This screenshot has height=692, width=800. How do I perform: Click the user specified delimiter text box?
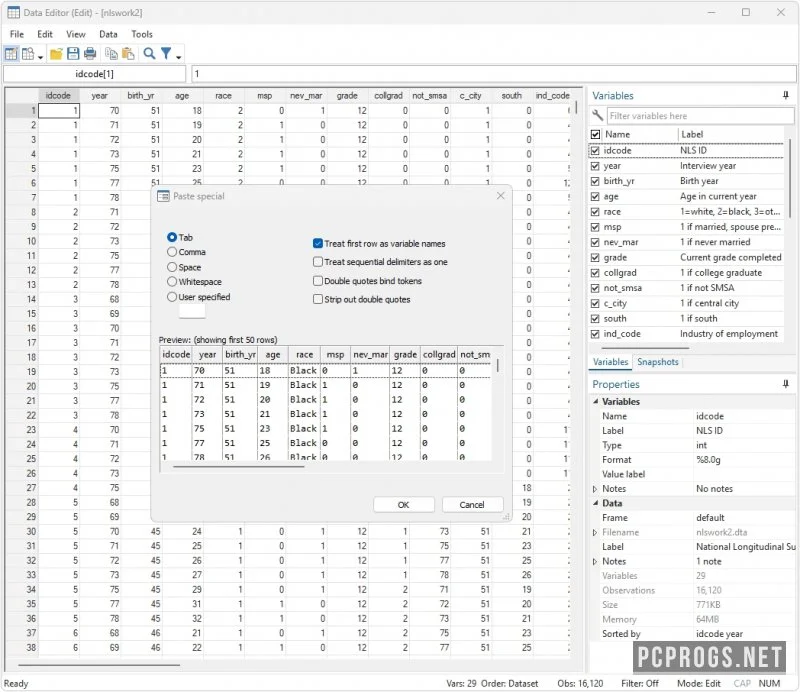tap(192, 311)
